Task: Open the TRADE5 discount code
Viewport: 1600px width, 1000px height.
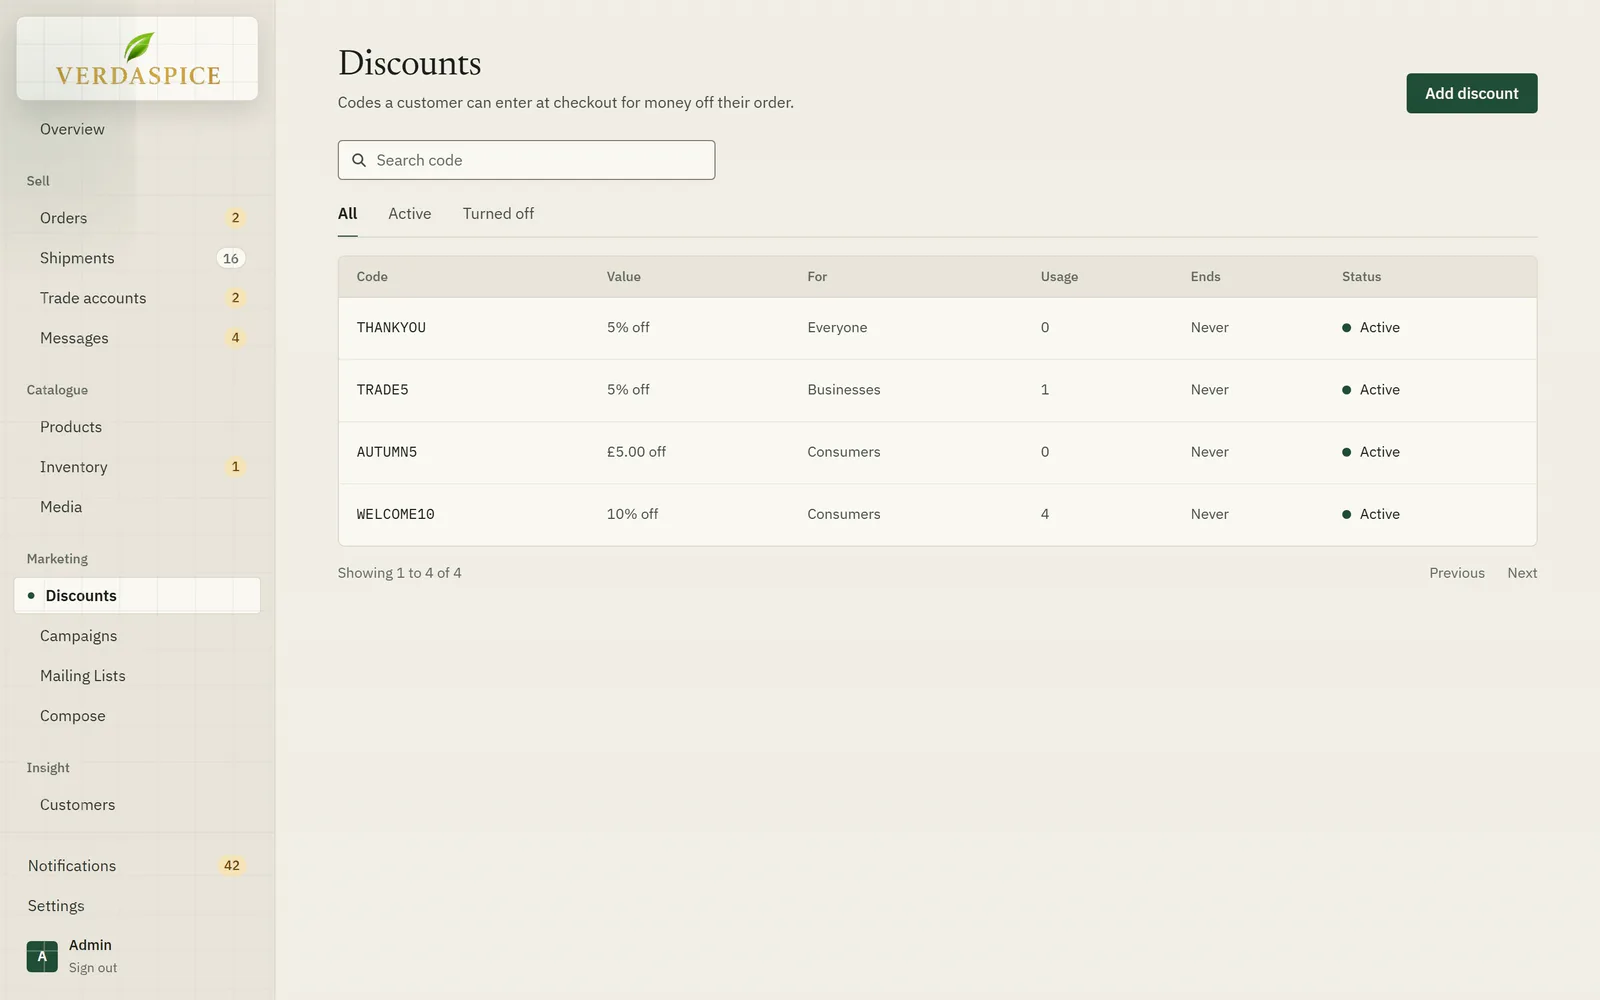Action: coord(382,390)
